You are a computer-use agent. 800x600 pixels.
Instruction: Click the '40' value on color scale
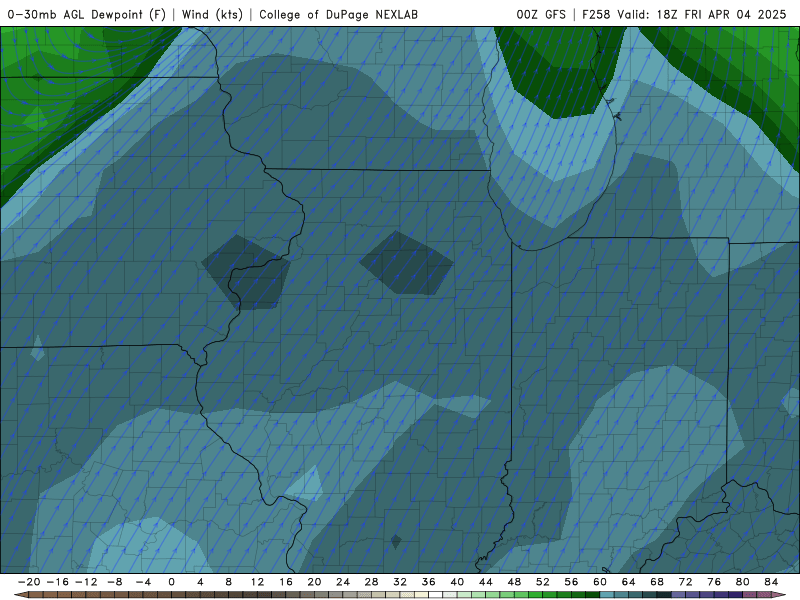click(457, 582)
